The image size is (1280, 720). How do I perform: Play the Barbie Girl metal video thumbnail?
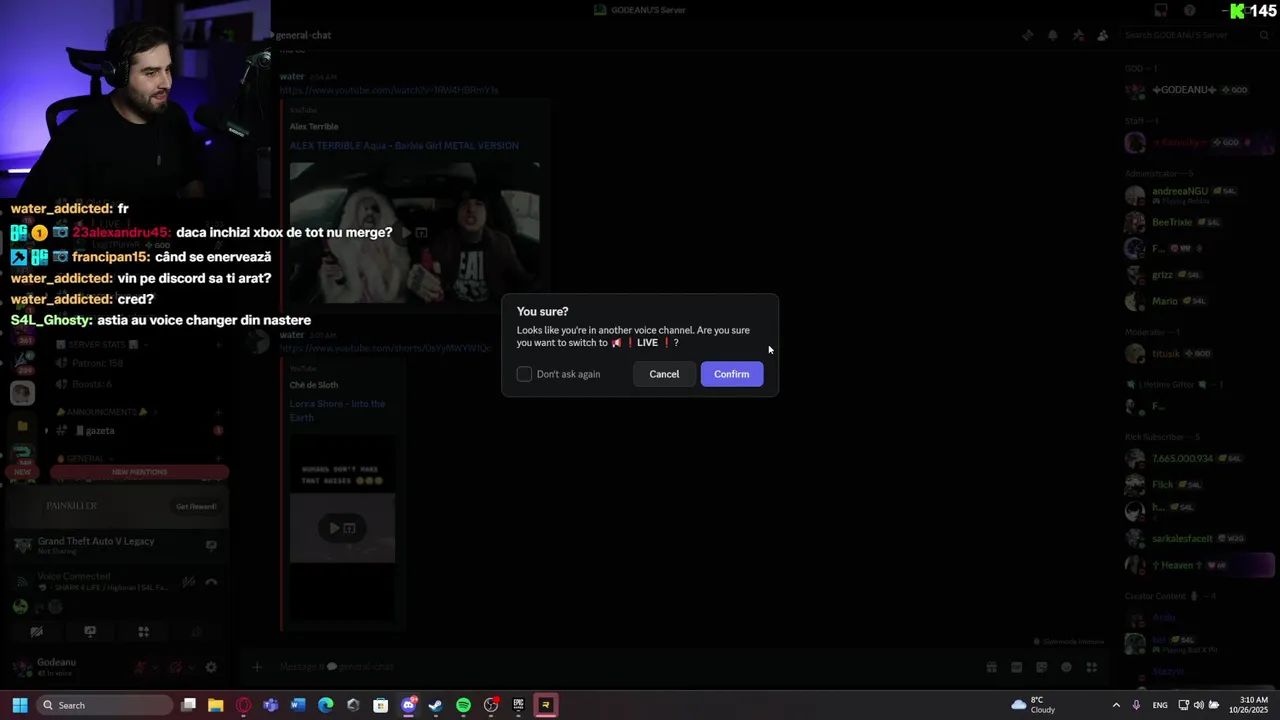[x=414, y=231]
